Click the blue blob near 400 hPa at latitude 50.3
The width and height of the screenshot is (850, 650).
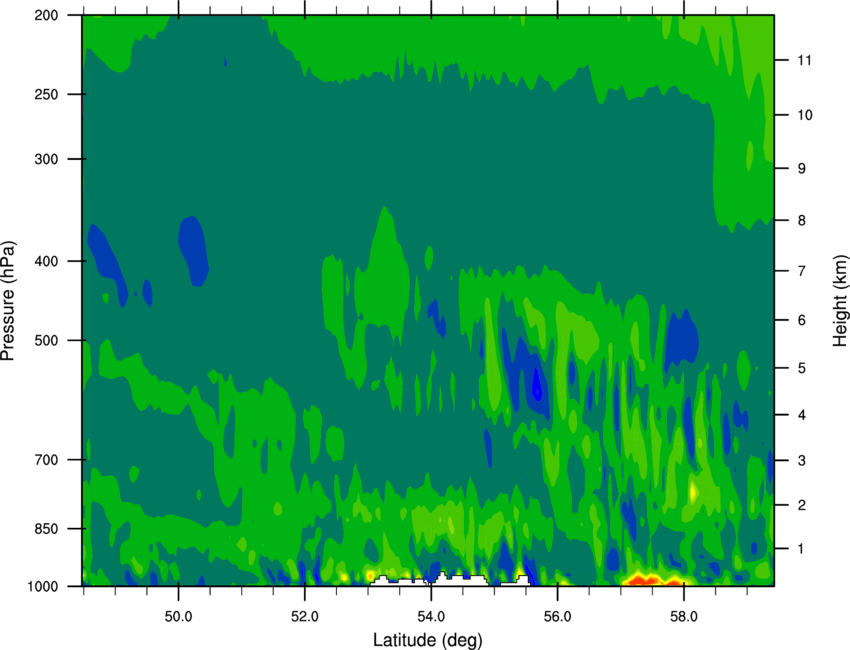(x=194, y=250)
